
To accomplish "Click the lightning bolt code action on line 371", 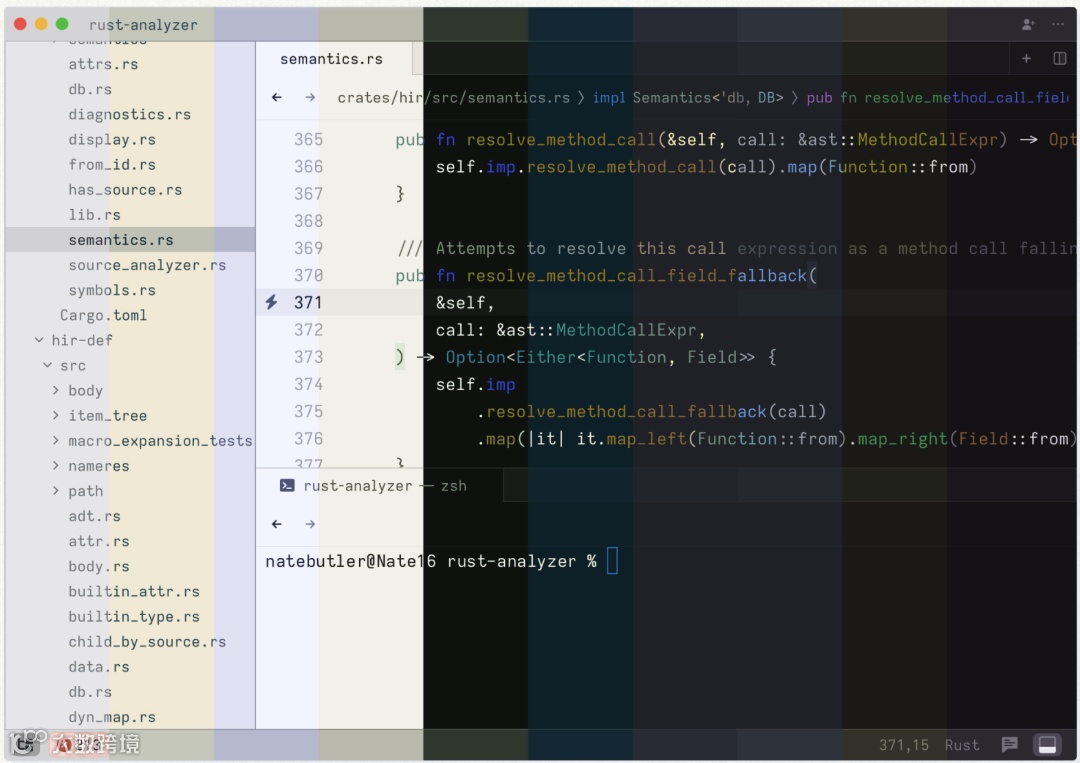I will (x=271, y=302).
